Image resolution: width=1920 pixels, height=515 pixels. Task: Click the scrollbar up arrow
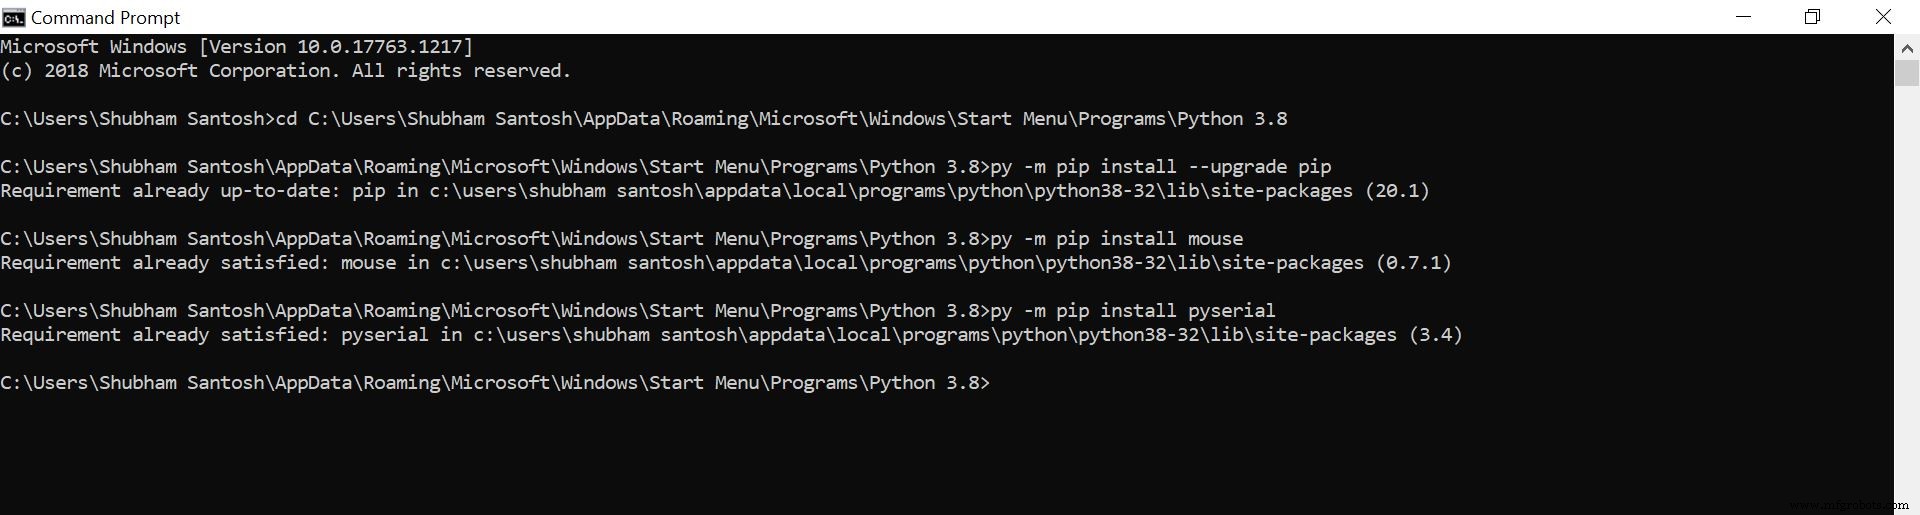tap(1906, 47)
